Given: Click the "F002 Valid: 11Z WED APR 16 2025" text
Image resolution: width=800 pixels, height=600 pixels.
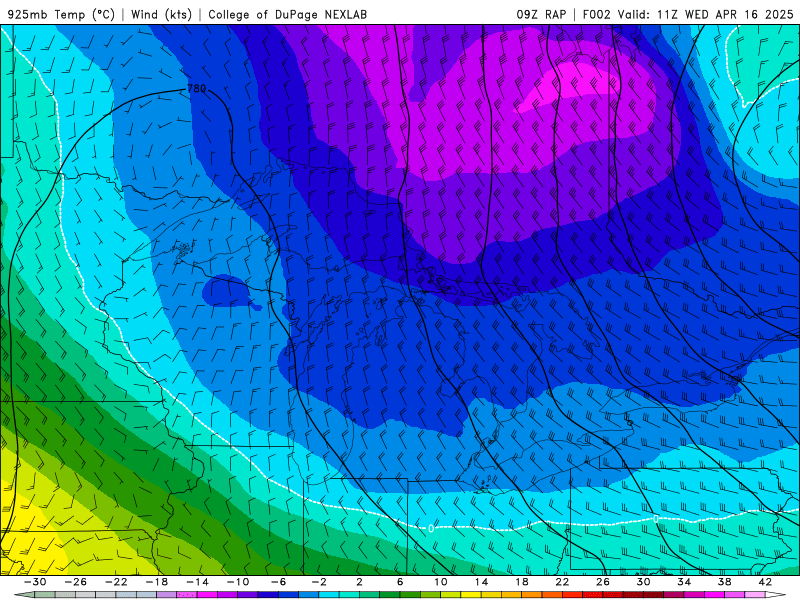Looking at the screenshot, I should (x=688, y=14).
